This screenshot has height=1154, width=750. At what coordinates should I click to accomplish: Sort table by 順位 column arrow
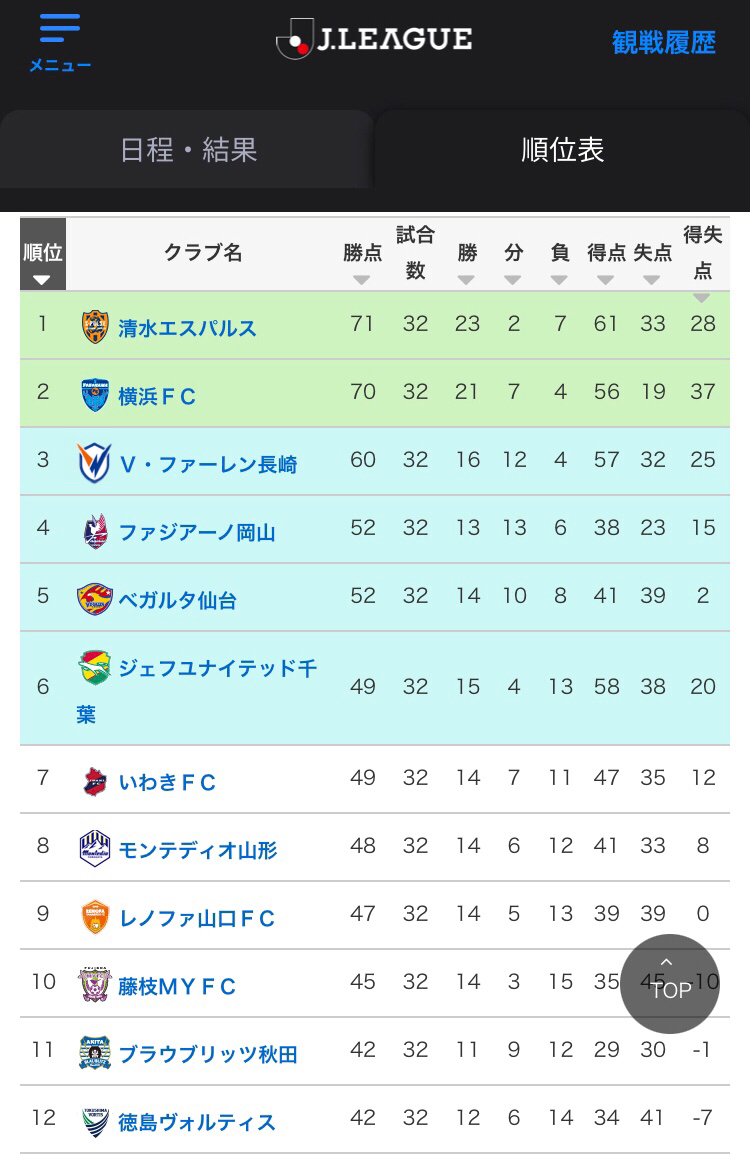tap(42, 280)
